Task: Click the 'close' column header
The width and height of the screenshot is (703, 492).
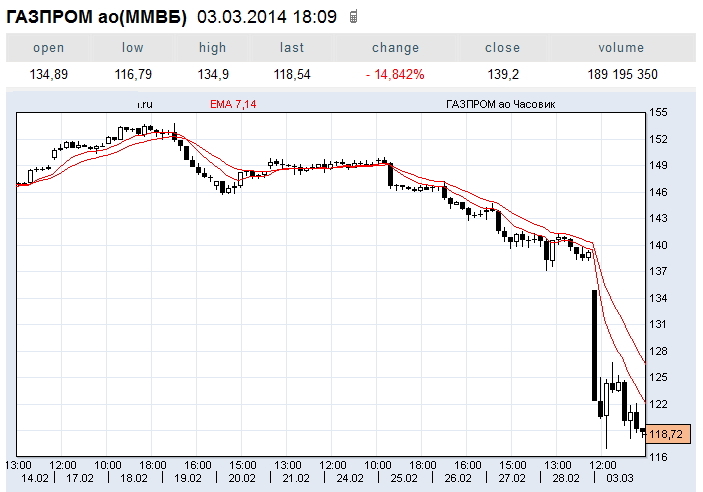Action: [x=503, y=48]
